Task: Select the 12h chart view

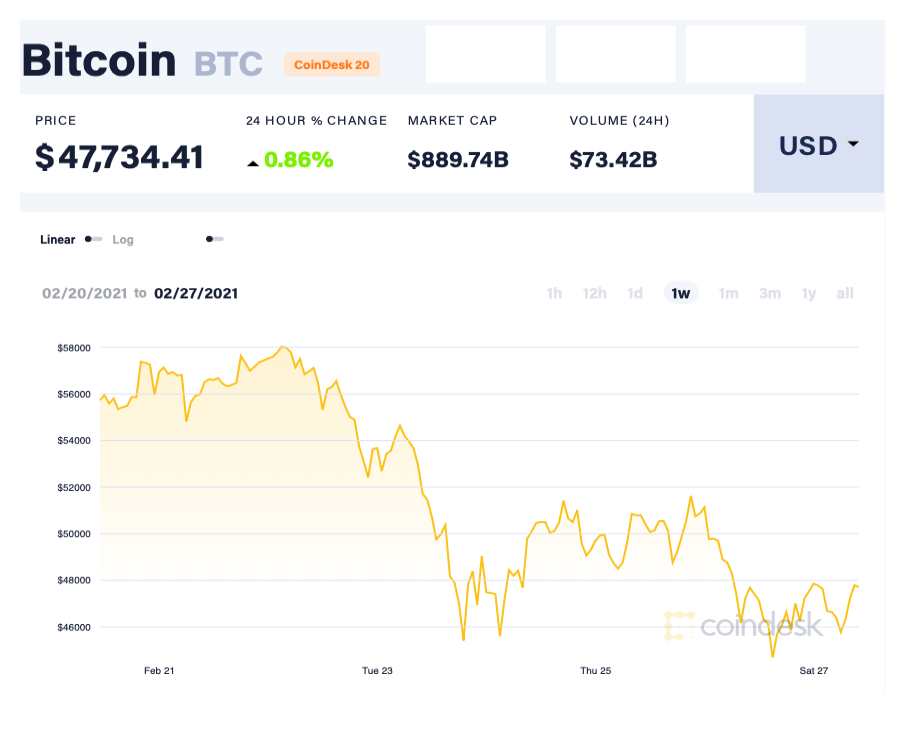Action: 595,293
